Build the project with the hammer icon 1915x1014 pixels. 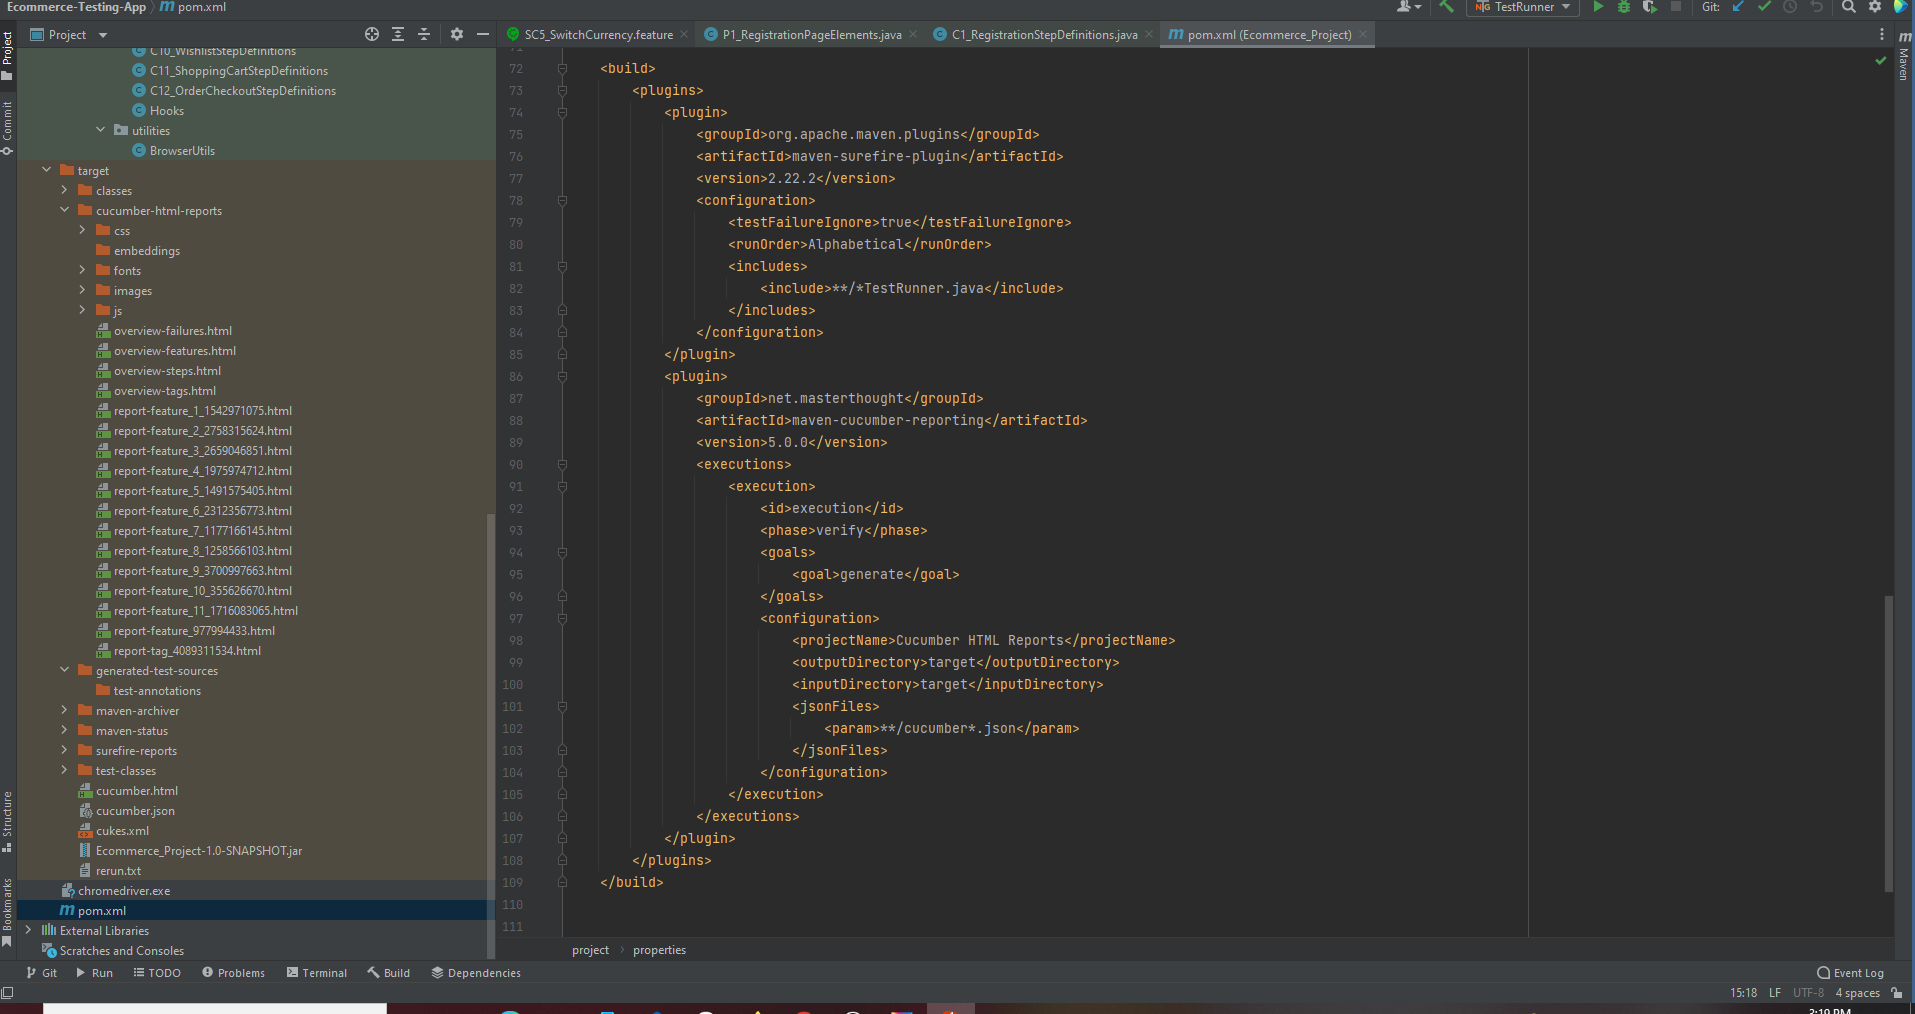click(1446, 7)
